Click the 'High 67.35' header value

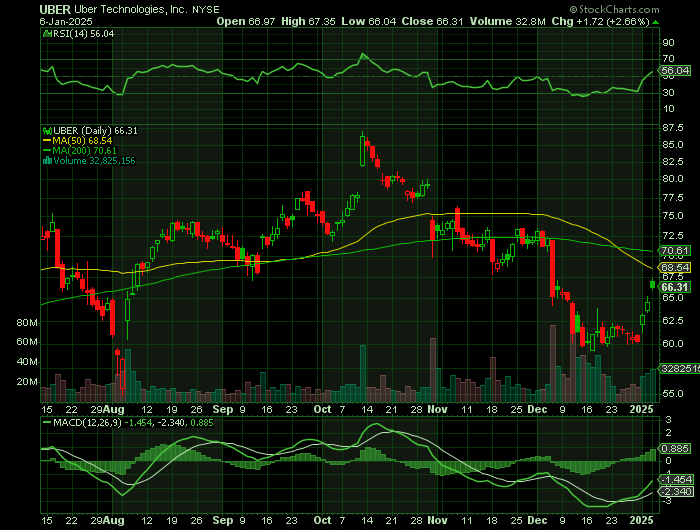(x=308, y=21)
